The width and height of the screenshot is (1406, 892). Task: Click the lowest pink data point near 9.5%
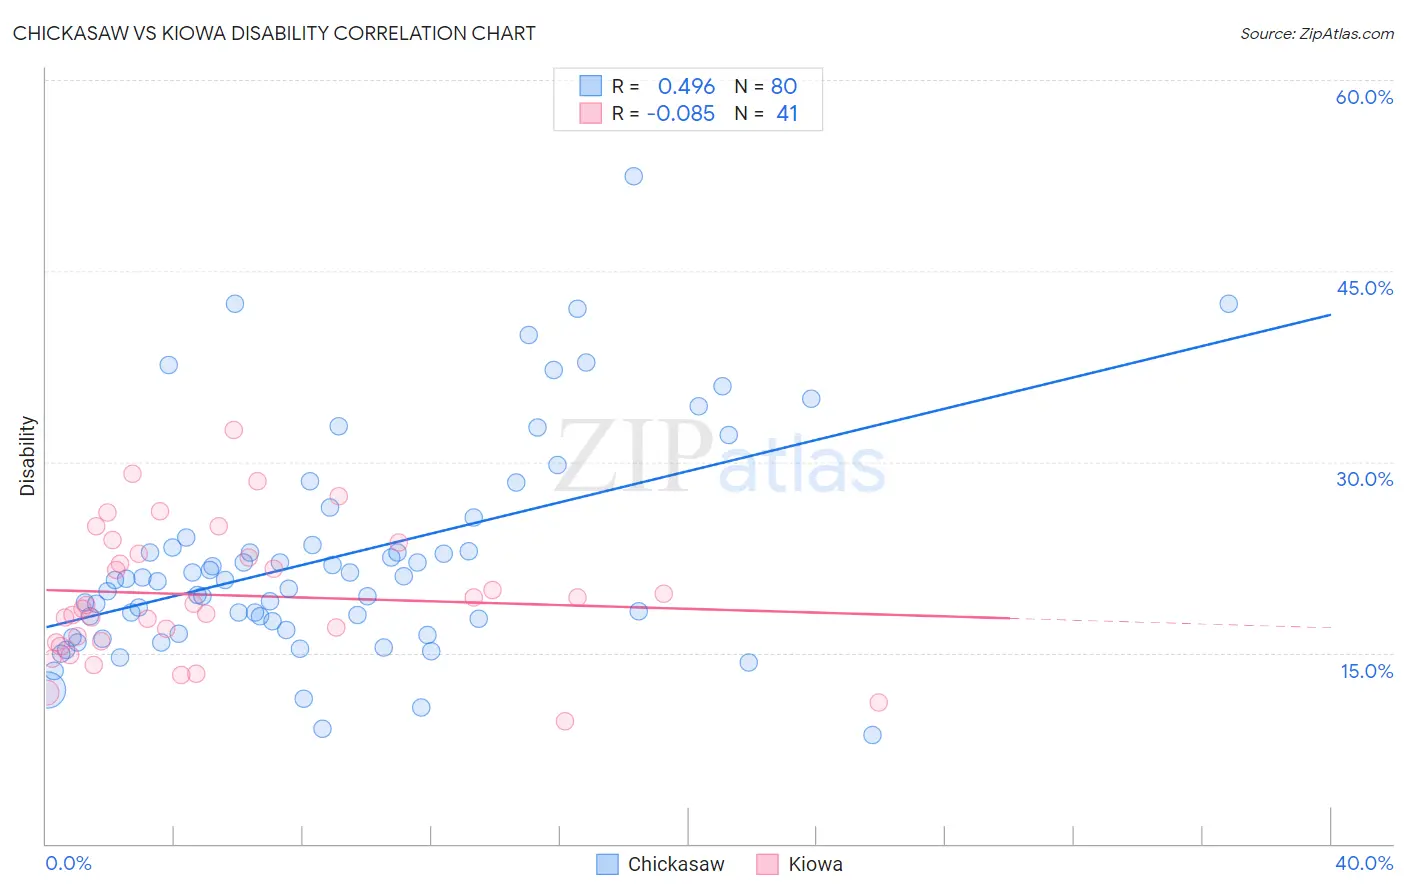[x=564, y=721]
